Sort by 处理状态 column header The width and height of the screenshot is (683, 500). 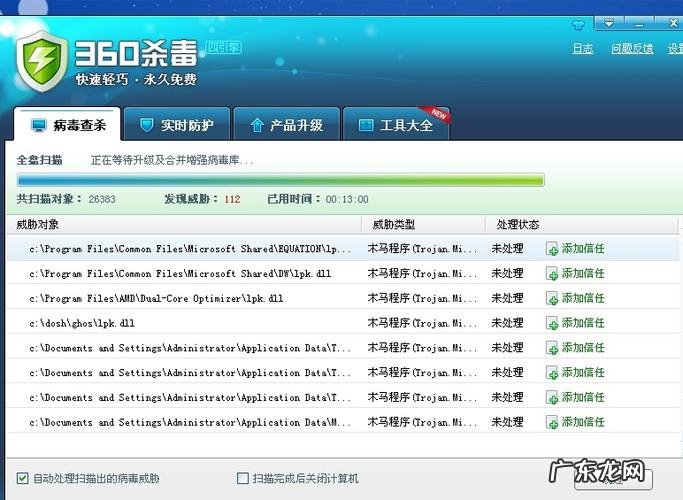click(x=518, y=225)
